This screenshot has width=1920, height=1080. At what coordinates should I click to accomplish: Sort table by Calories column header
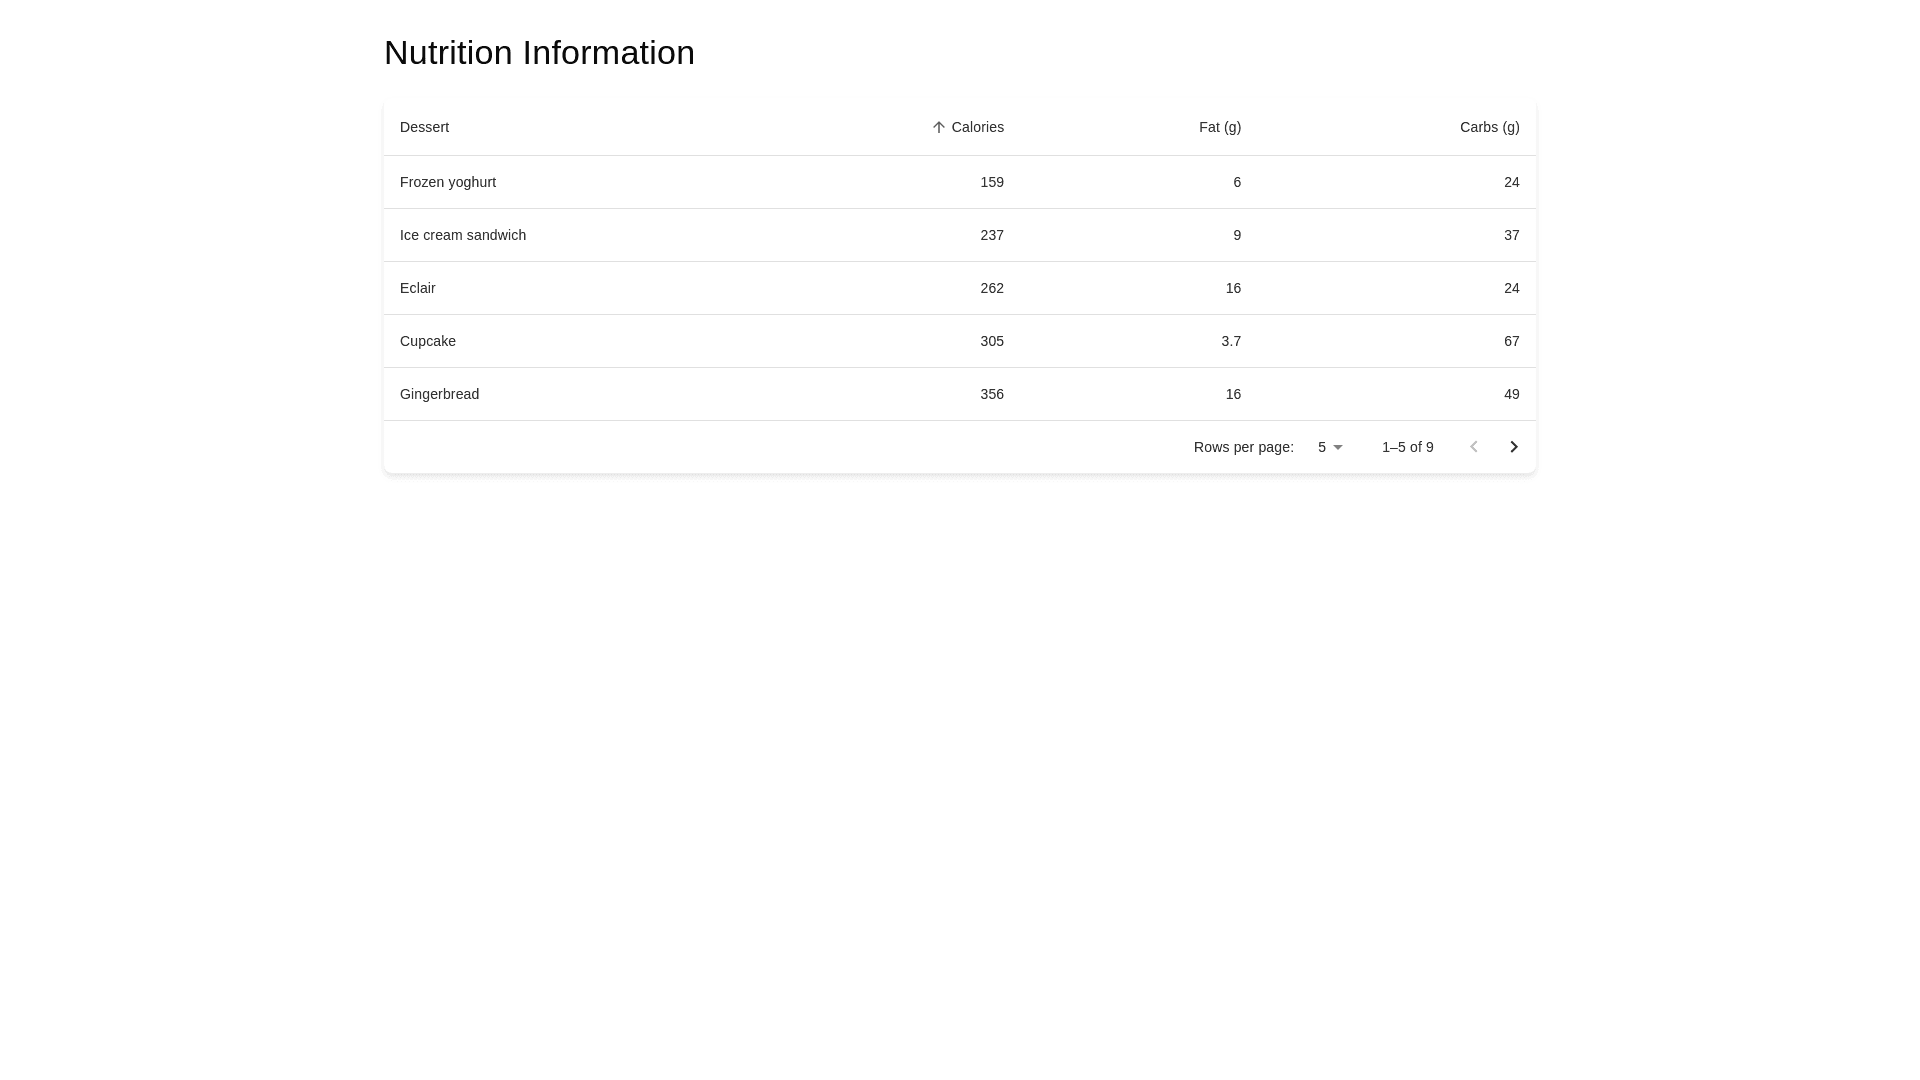[977, 127]
